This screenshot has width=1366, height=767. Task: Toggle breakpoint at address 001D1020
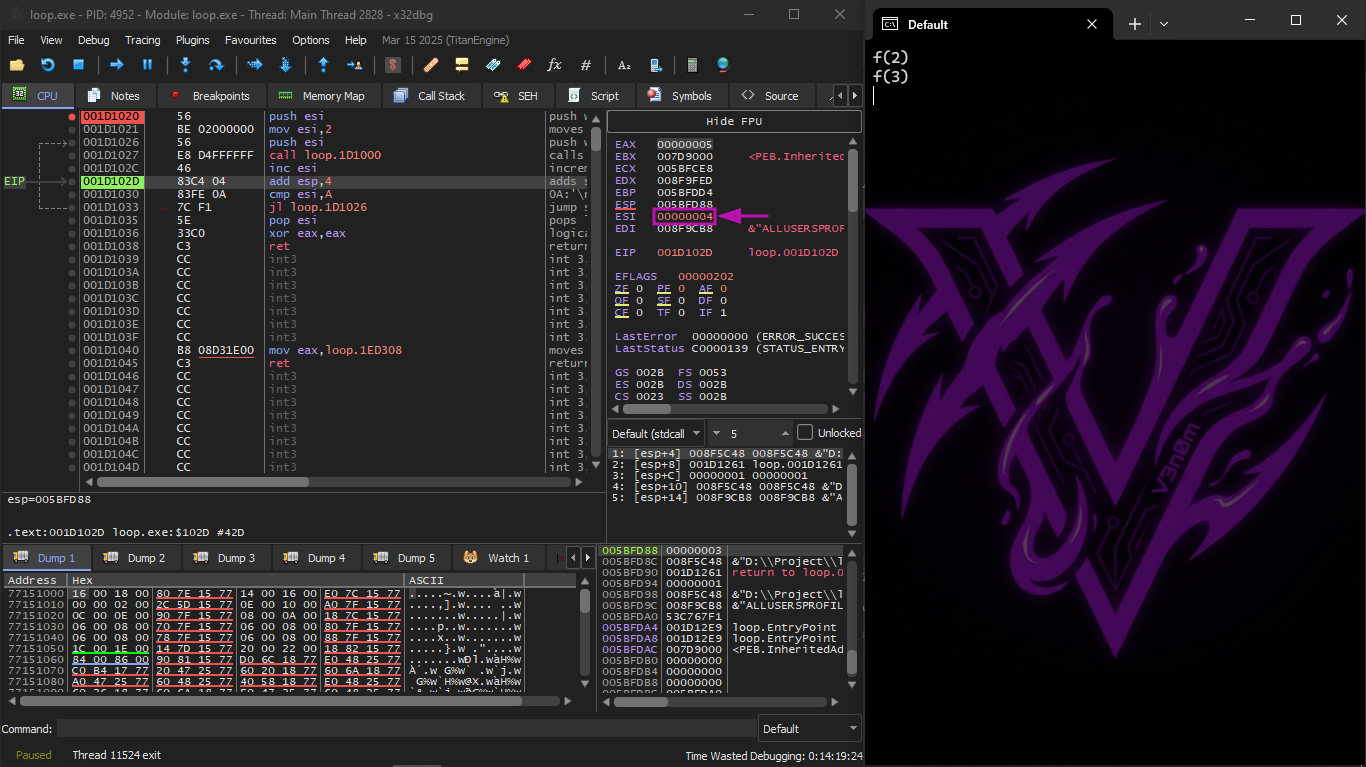click(71, 117)
